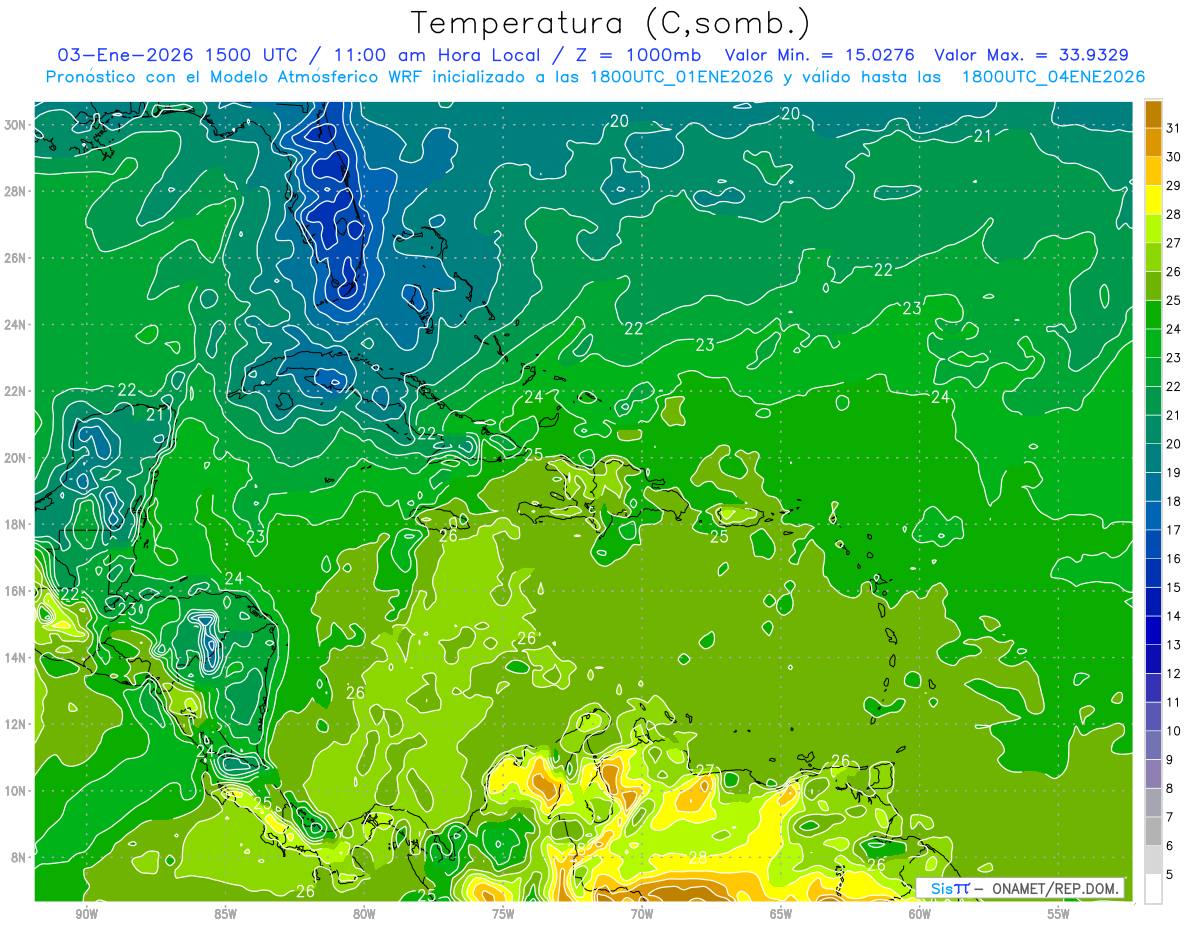Screen dimensions: 1200x927
Task: Select the 1800UTC_04ENE2026 valid-until time text
Action: 1053,77
